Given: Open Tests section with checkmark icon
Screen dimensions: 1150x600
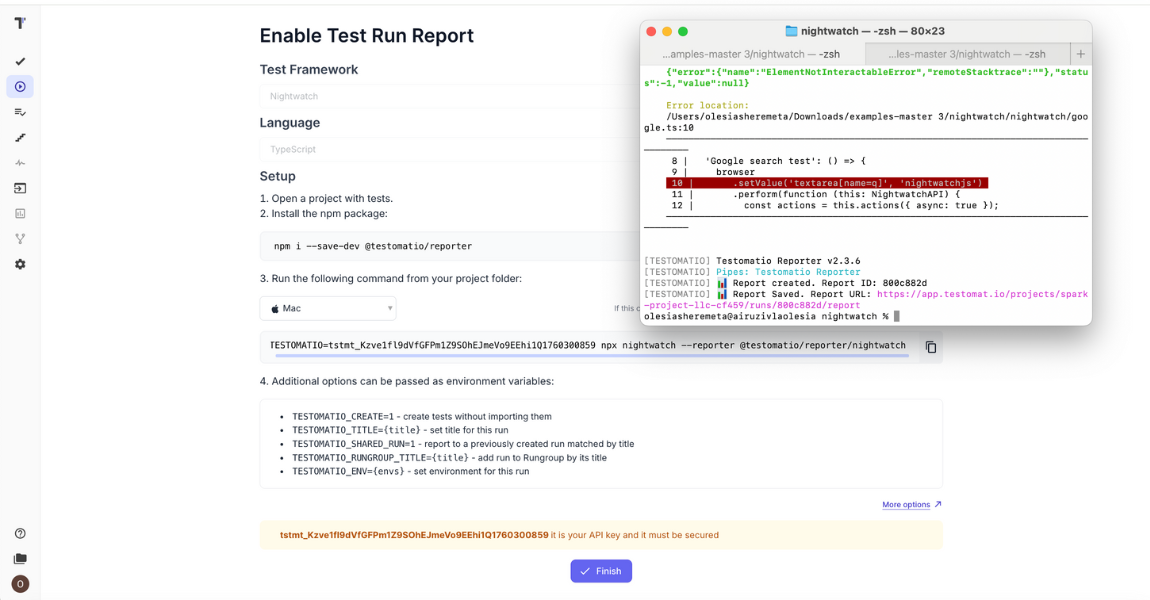Looking at the screenshot, I should coord(20,62).
